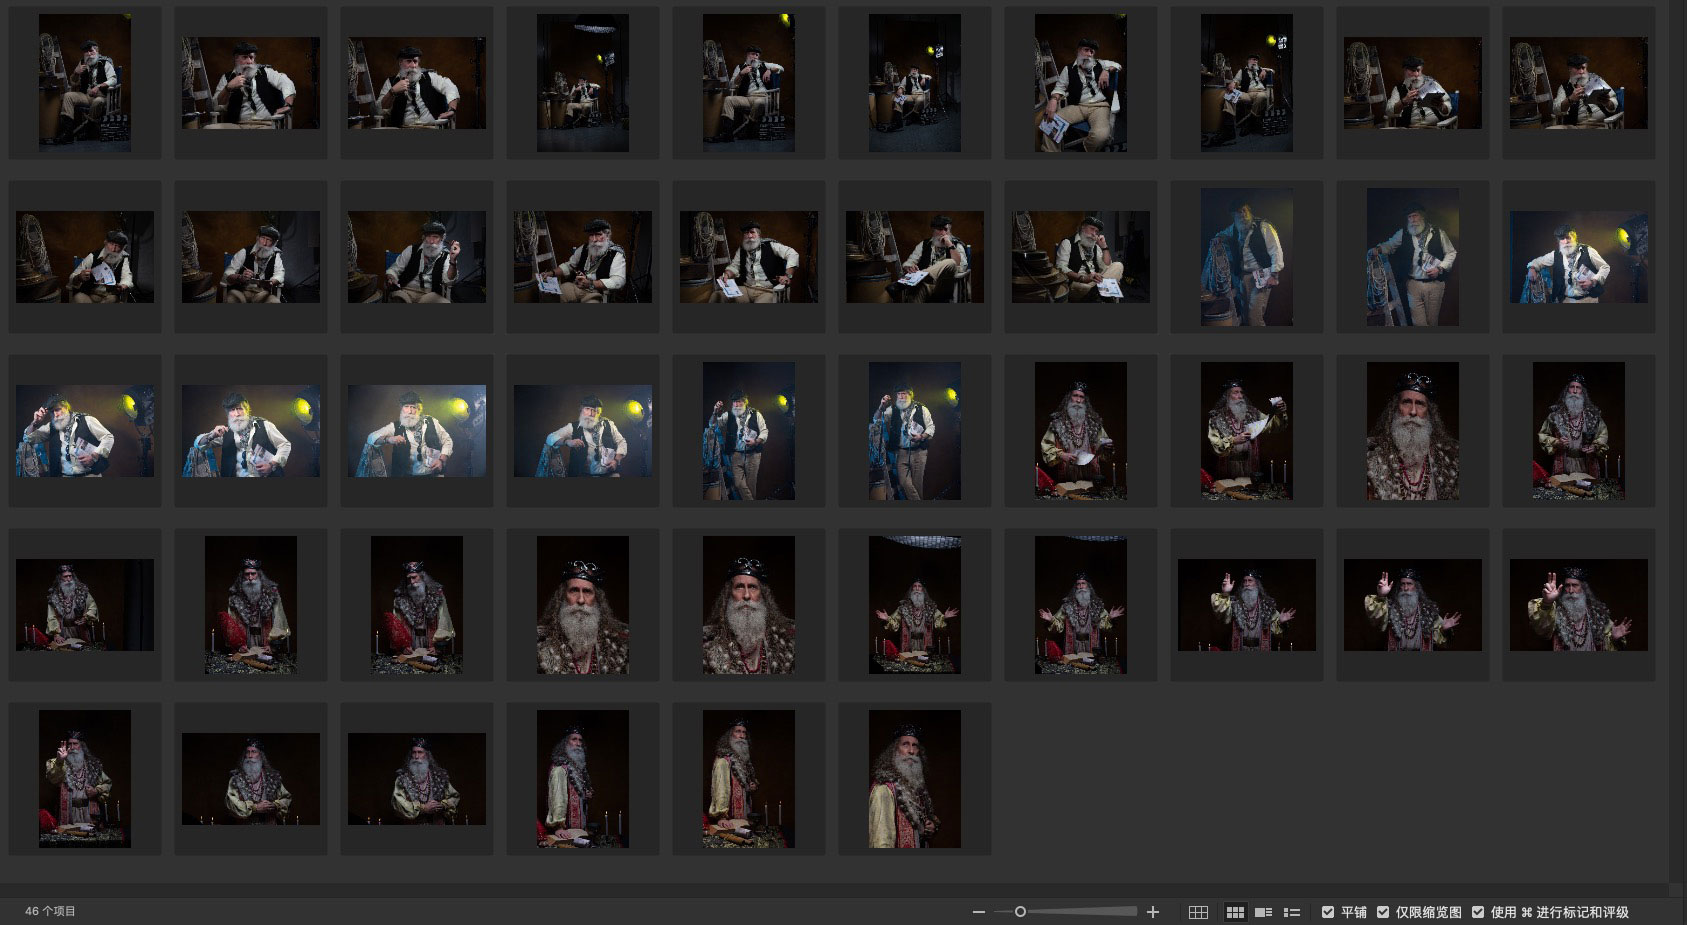Select the first thumbnail in the bottom row
Screen dimensions: 1687x925
click(85, 779)
